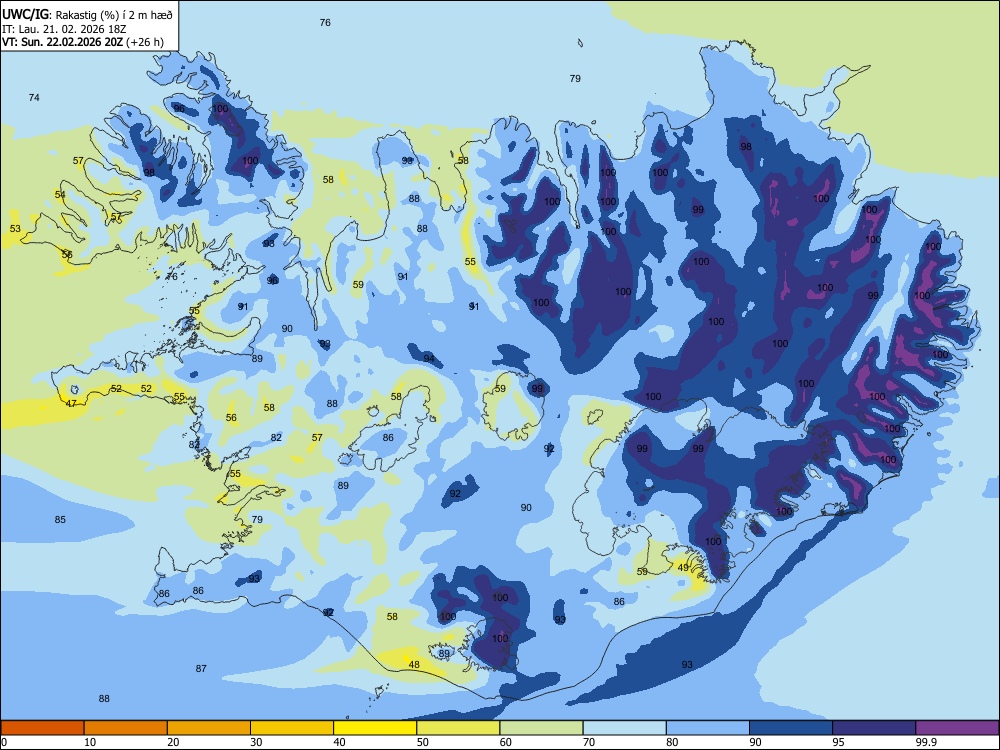Click the title text 'Rakastig (%) í 2 m hæð'
The height and width of the screenshot is (750, 1000).
click(x=114, y=15)
